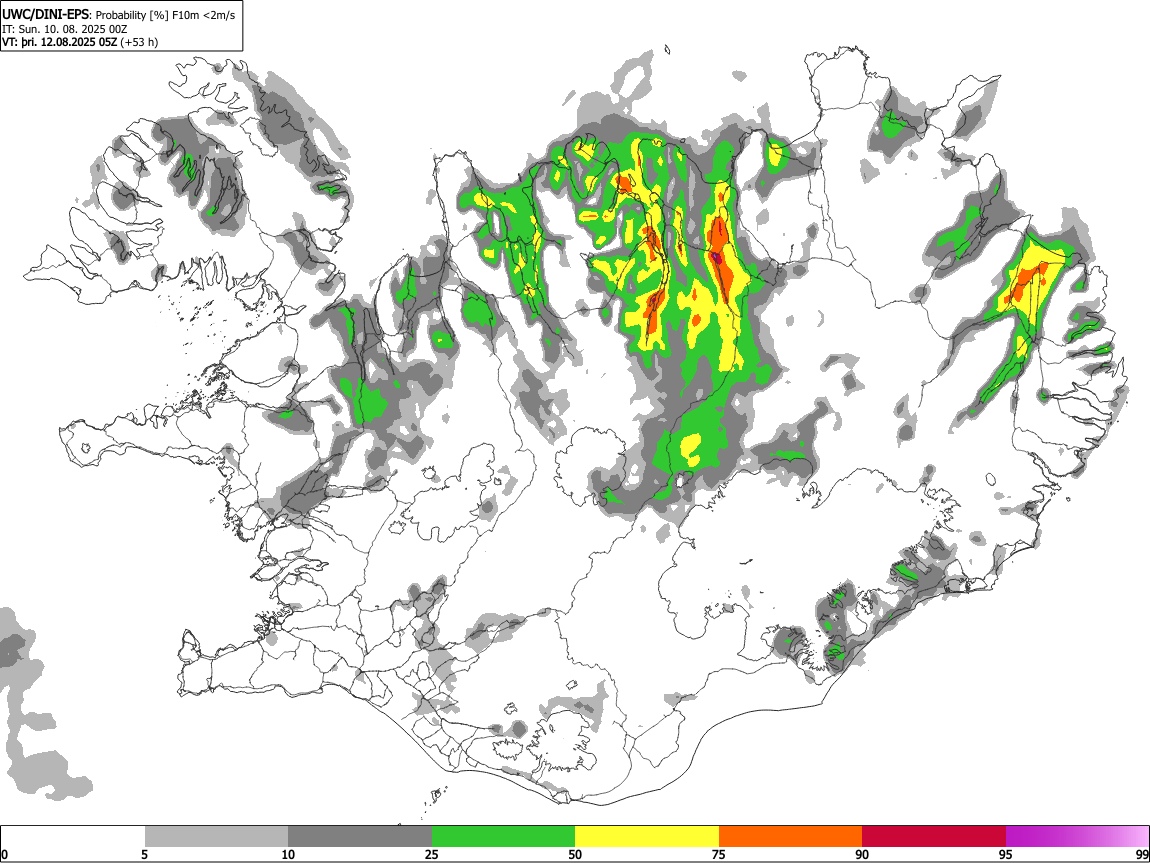The height and width of the screenshot is (863, 1150).
Task: Click the legend tick label '5'
Action: [144, 854]
